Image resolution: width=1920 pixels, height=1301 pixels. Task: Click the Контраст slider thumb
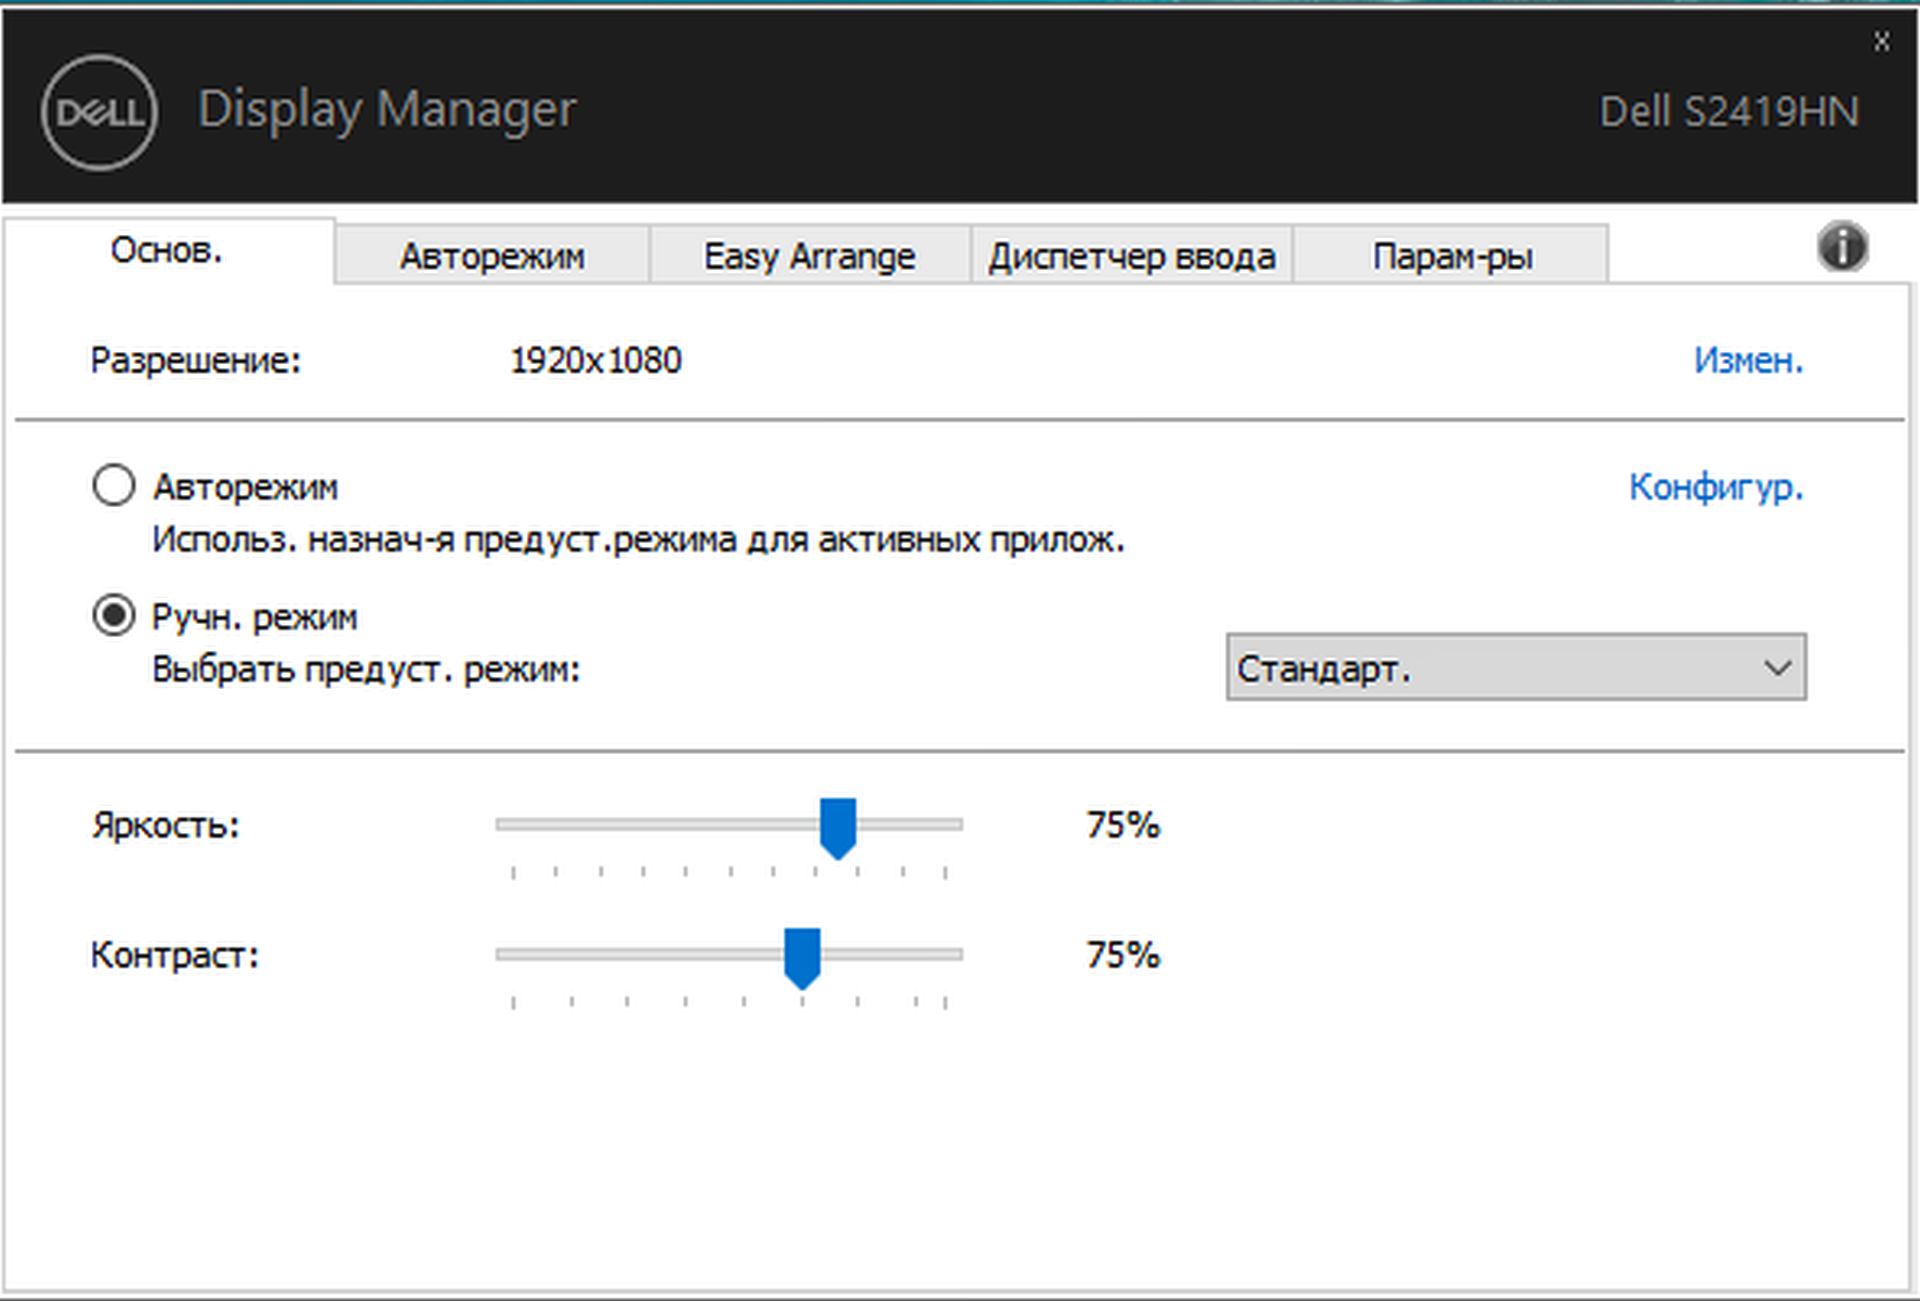point(802,958)
